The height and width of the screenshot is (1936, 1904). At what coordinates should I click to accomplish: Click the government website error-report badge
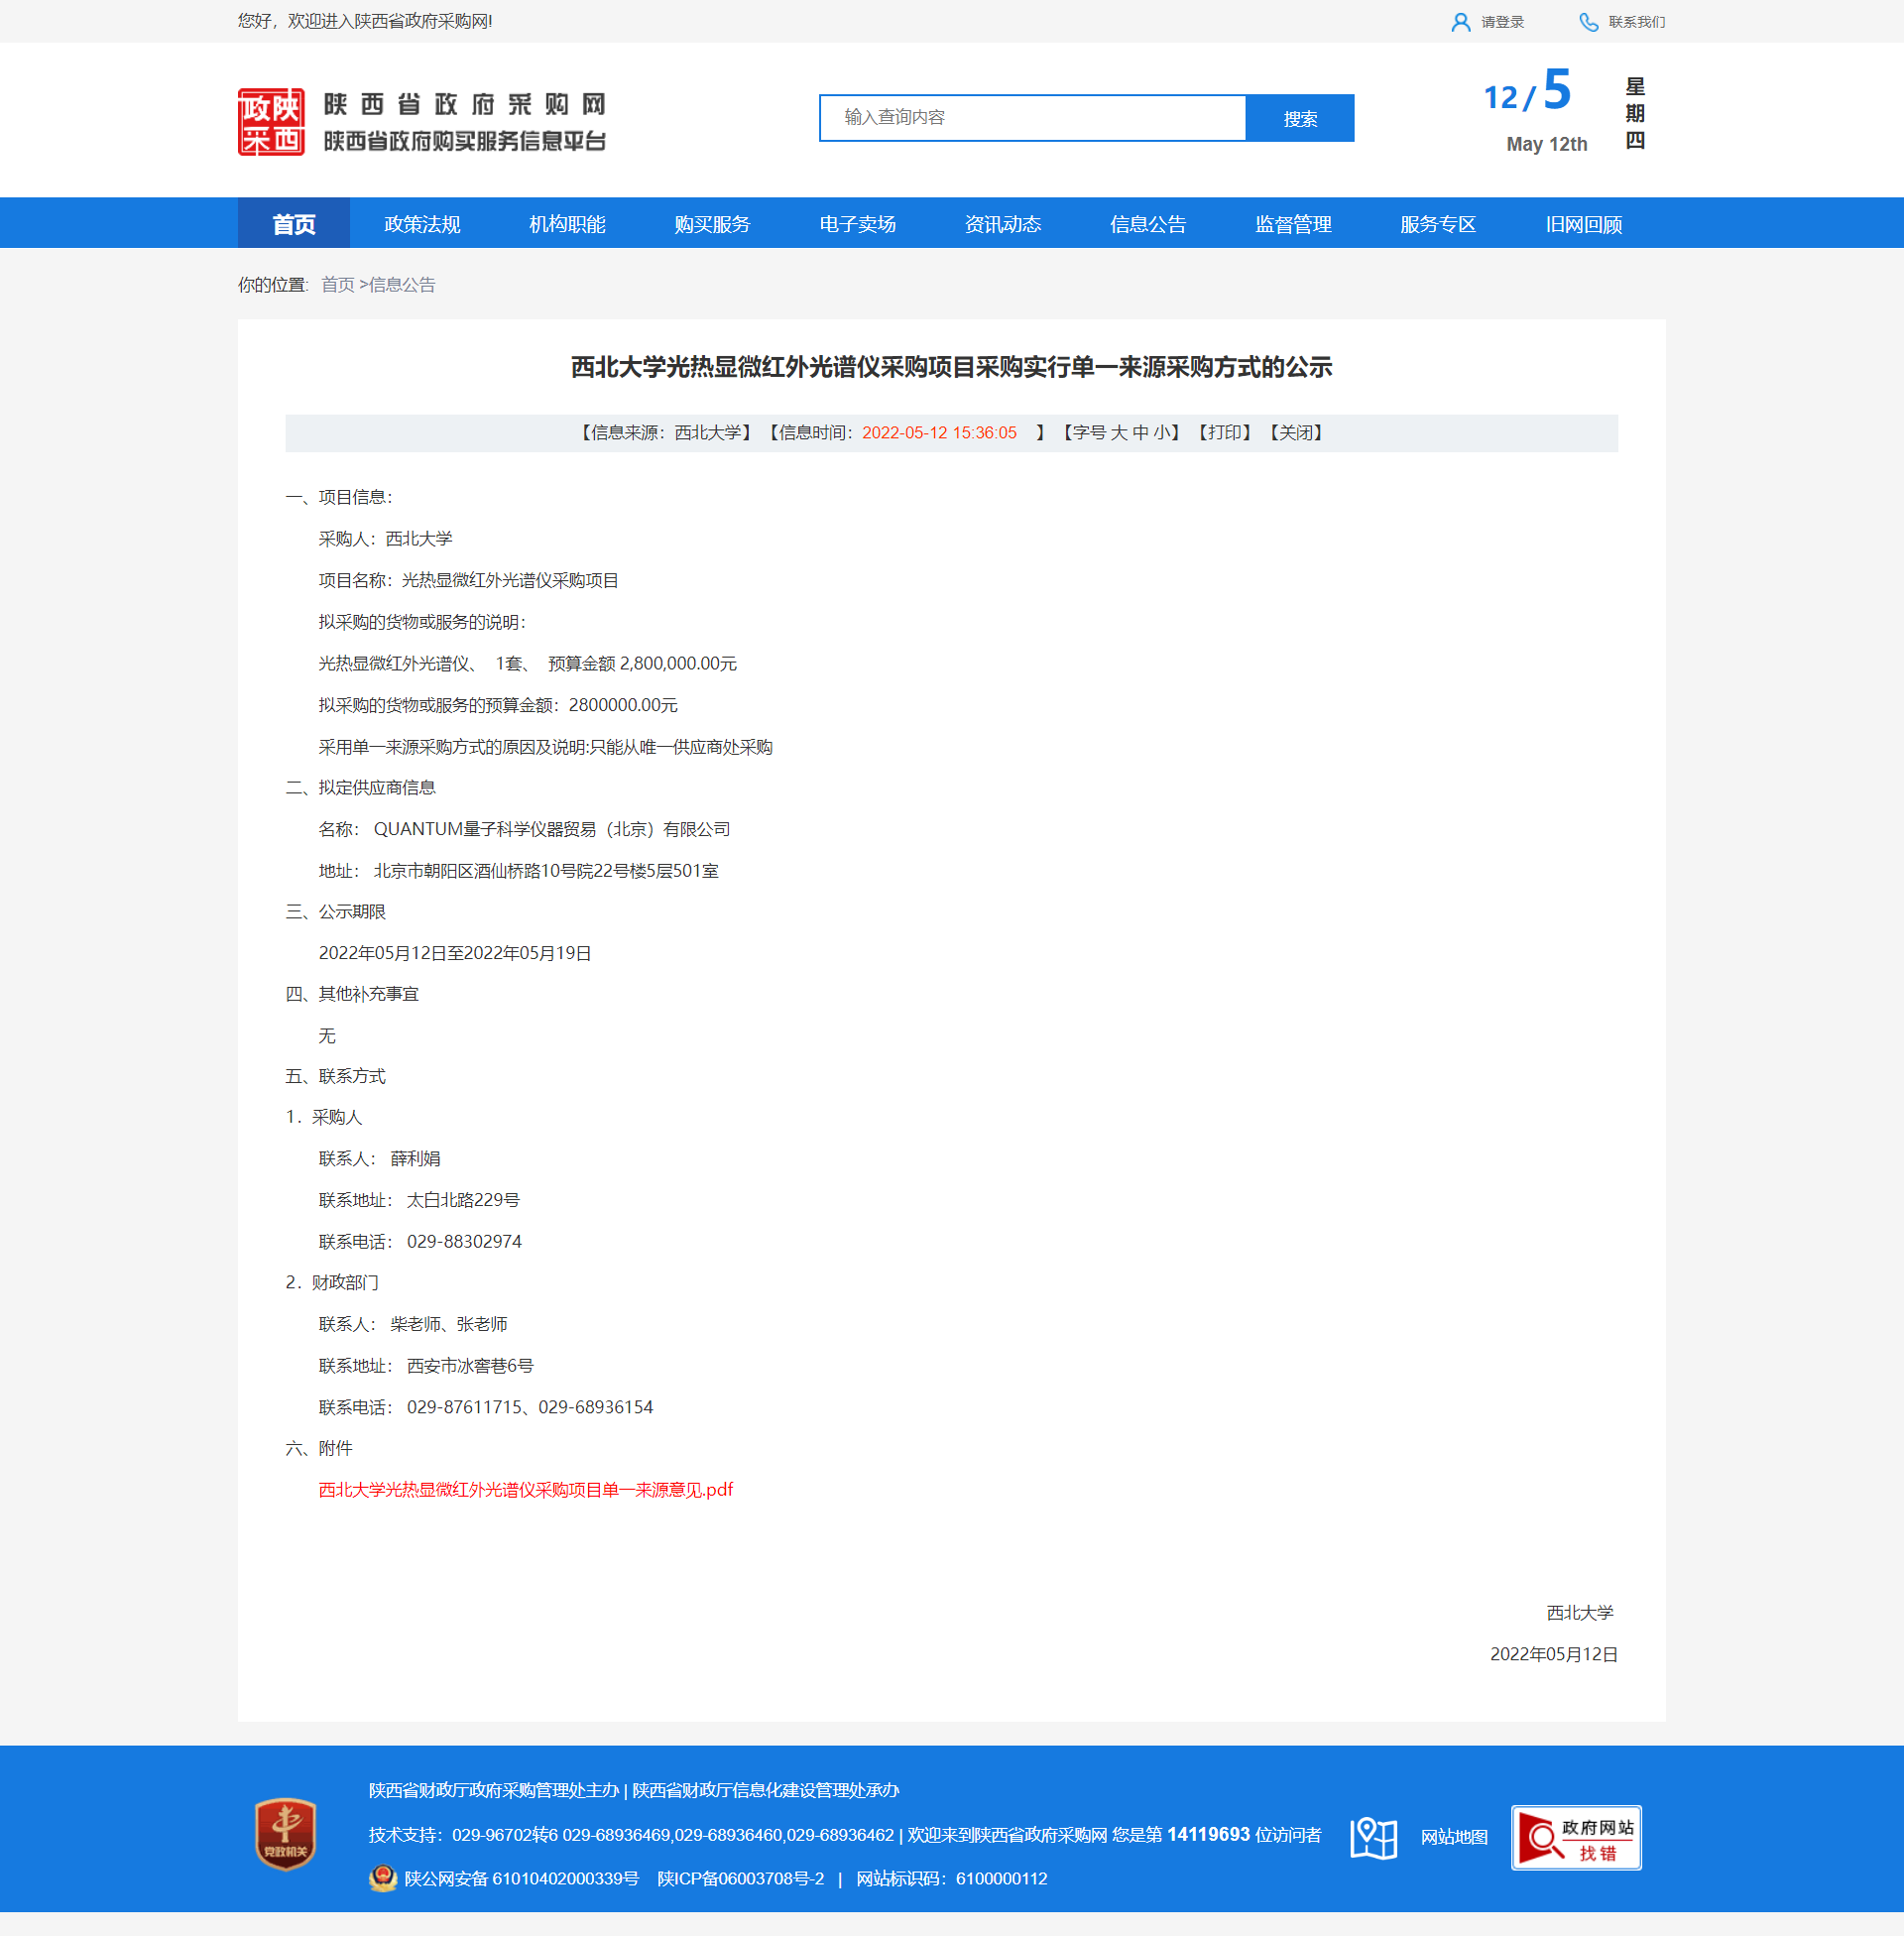click(x=1575, y=1837)
